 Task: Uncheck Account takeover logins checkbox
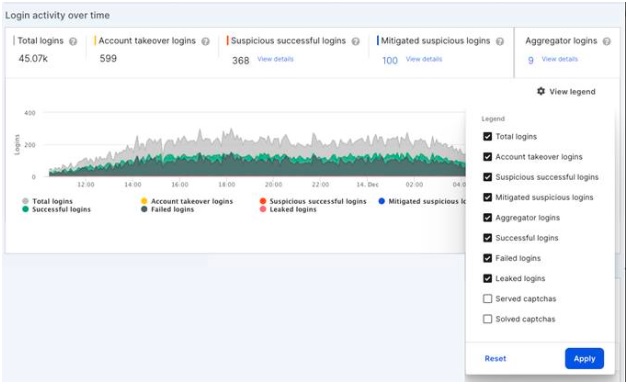(x=487, y=157)
